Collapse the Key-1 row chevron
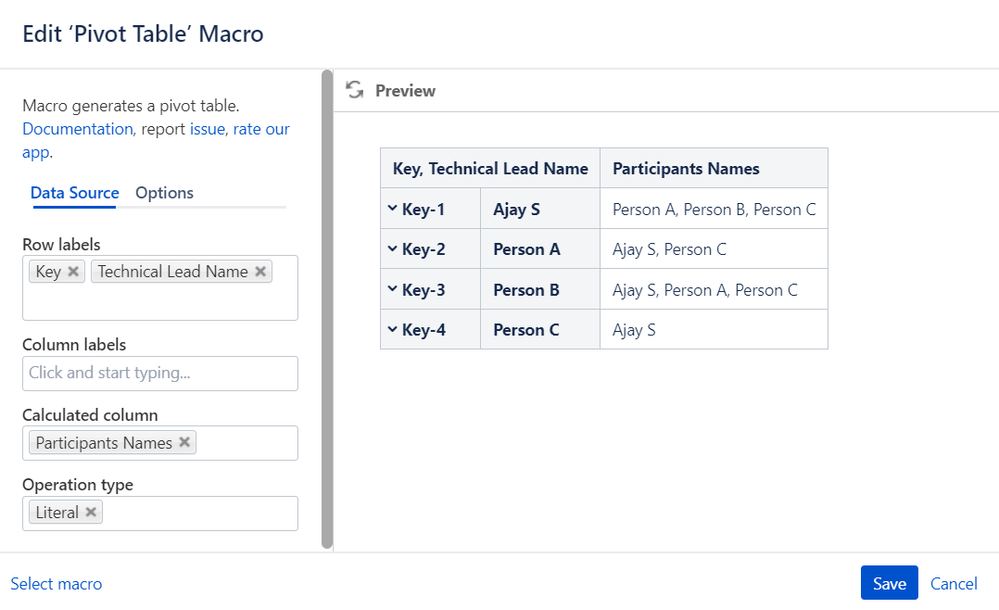999x610 pixels. click(x=392, y=209)
